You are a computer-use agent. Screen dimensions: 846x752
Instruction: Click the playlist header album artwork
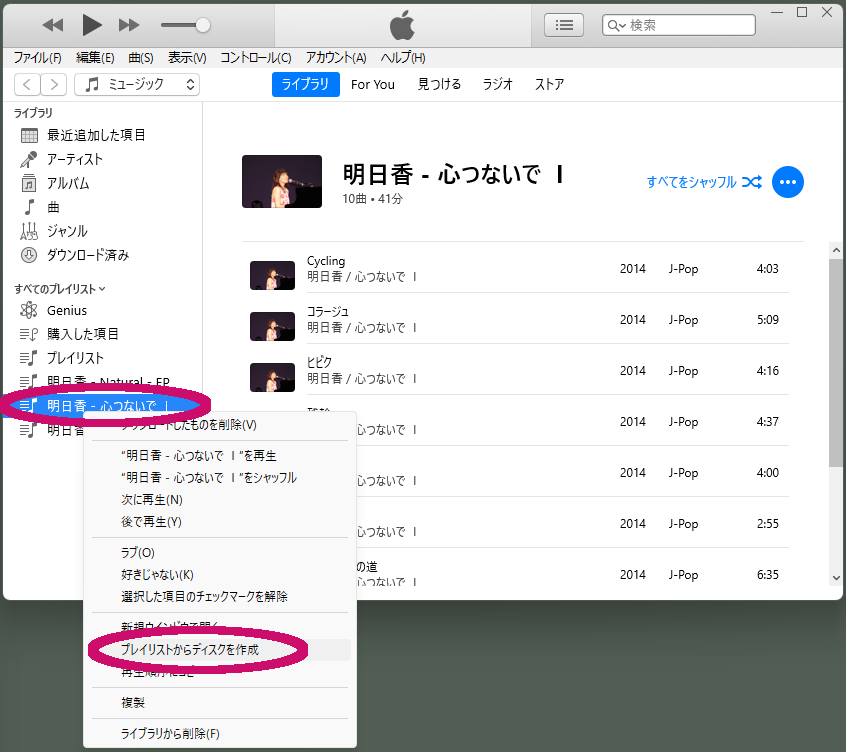point(282,181)
